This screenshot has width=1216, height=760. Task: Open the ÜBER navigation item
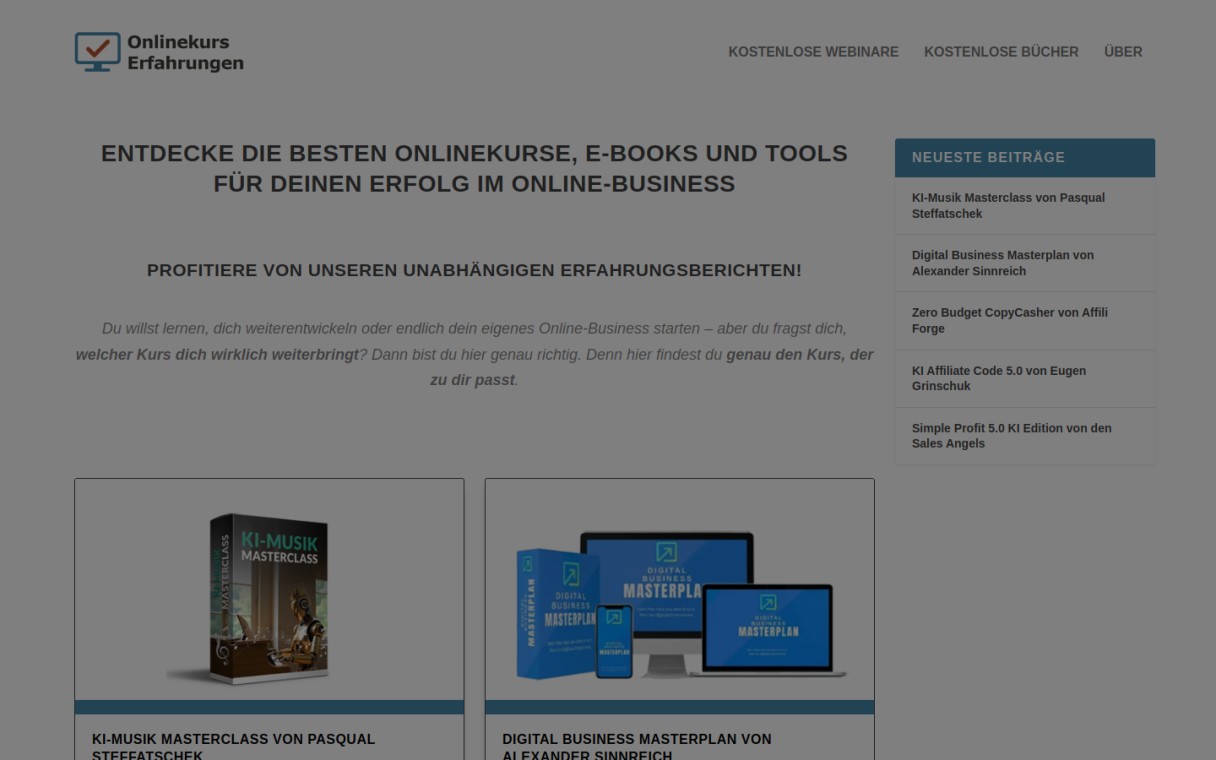click(1123, 52)
